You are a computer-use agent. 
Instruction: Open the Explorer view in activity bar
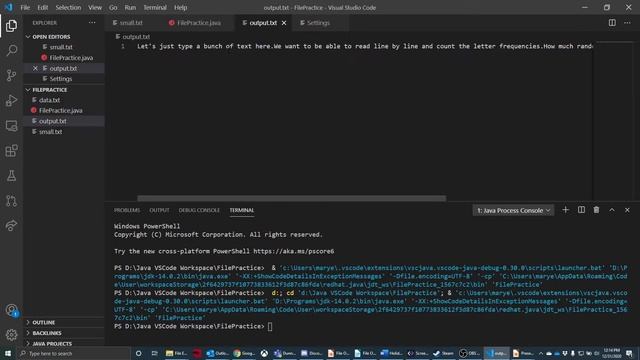coord(11,26)
